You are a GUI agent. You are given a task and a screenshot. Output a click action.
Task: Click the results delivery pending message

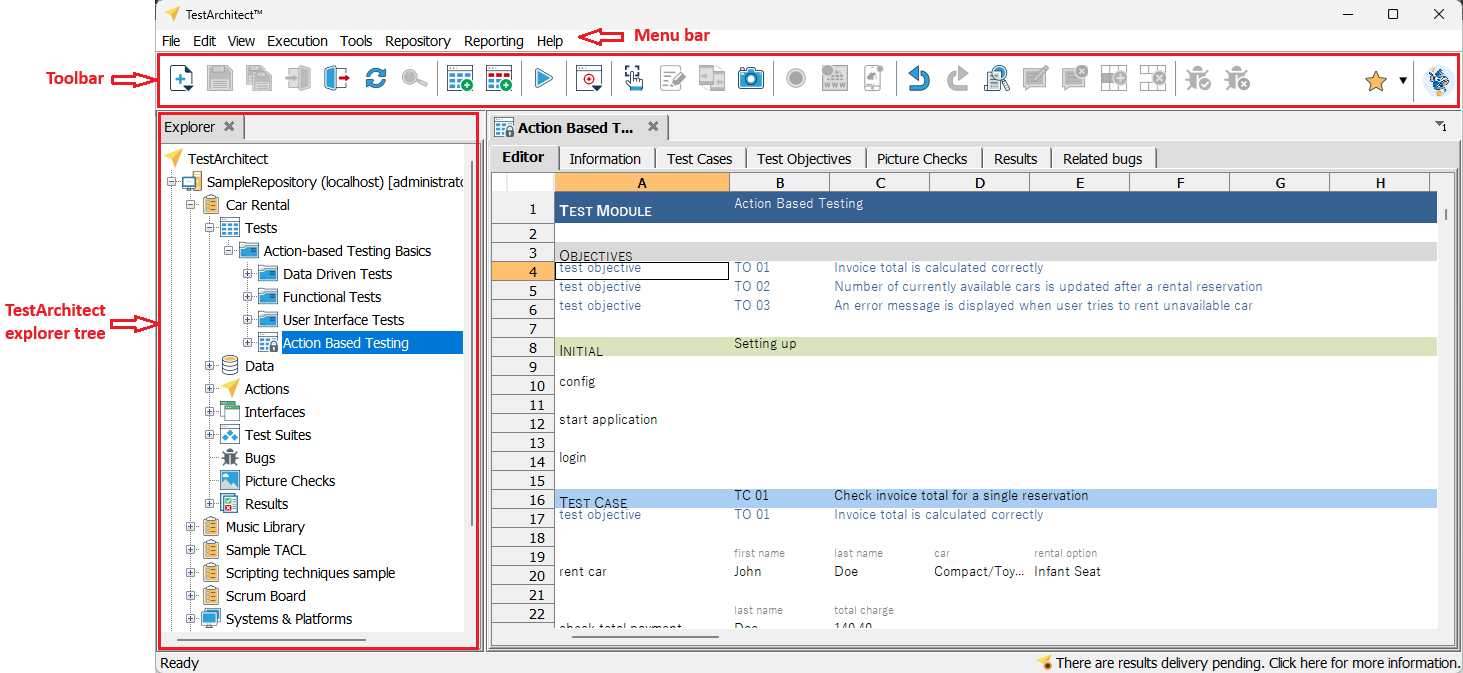[1256, 663]
